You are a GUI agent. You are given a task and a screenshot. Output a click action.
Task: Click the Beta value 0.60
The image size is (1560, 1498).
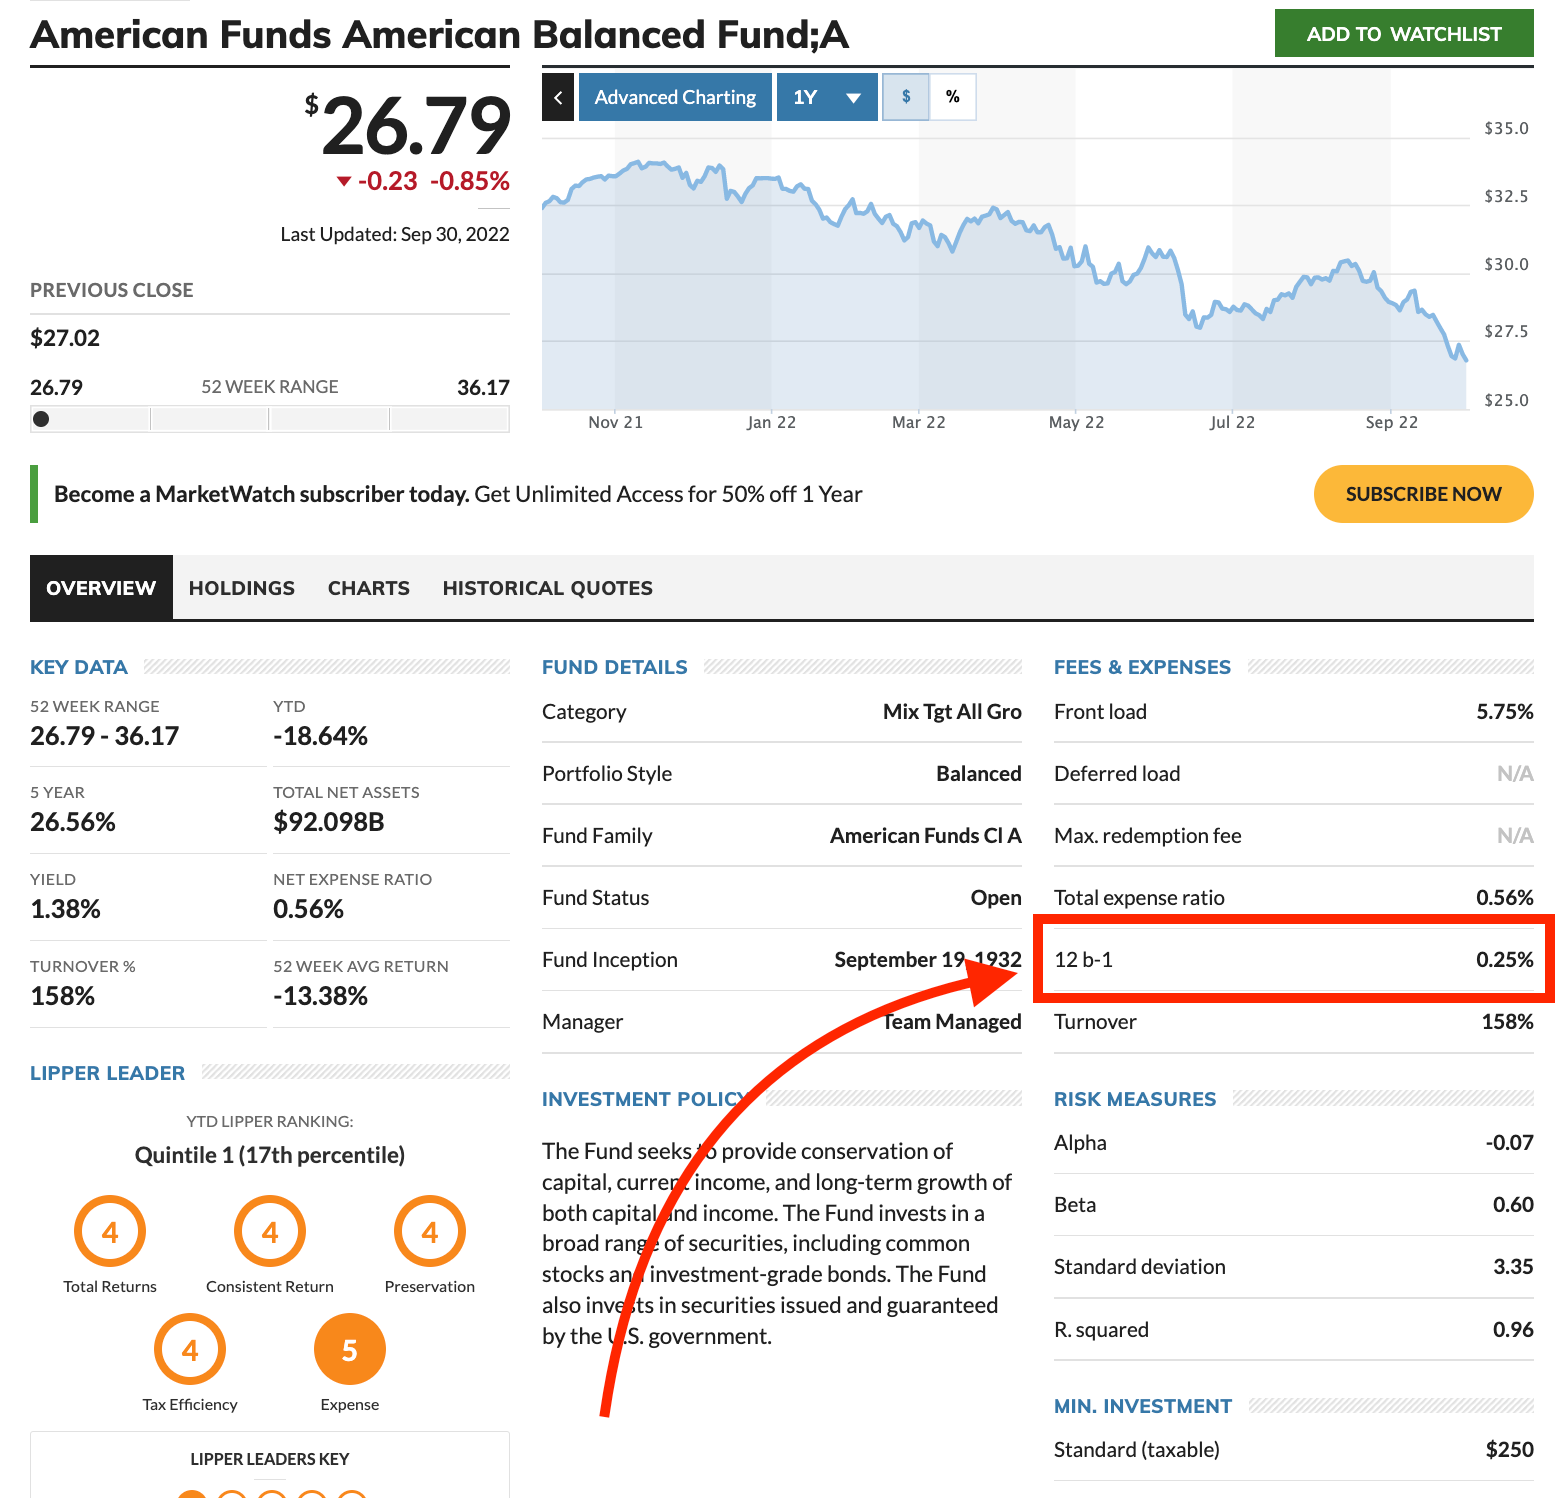pyautogui.click(x=1513, y=1205)
